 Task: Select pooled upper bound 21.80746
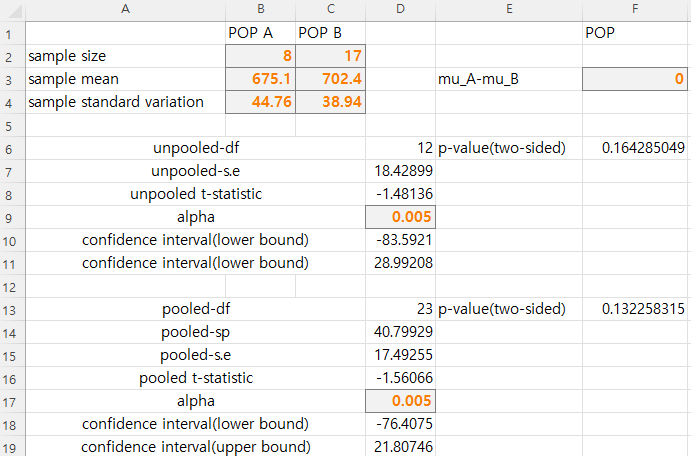coord(401,446)
